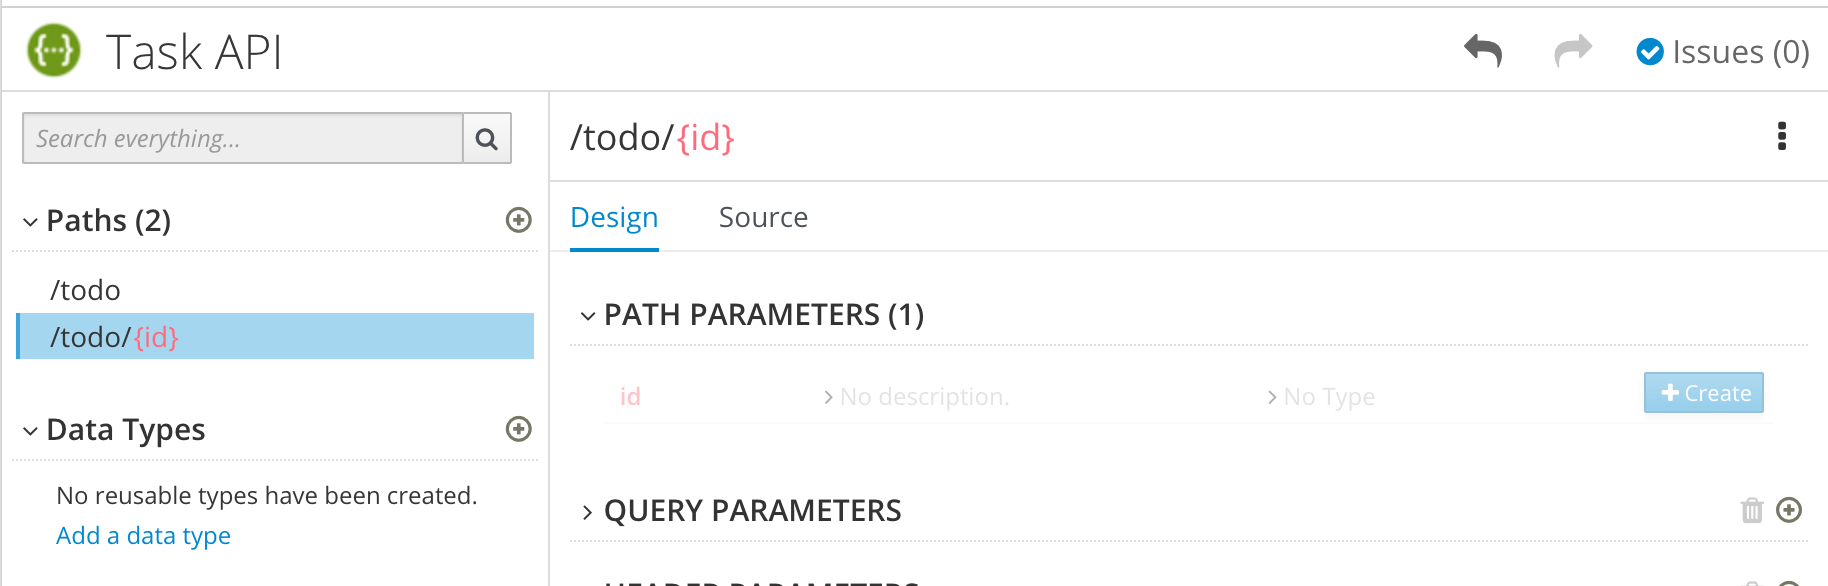Expand the QUERY PARAMETERS section
This screenshot has height=586, width=1828.
coord(588,512)
